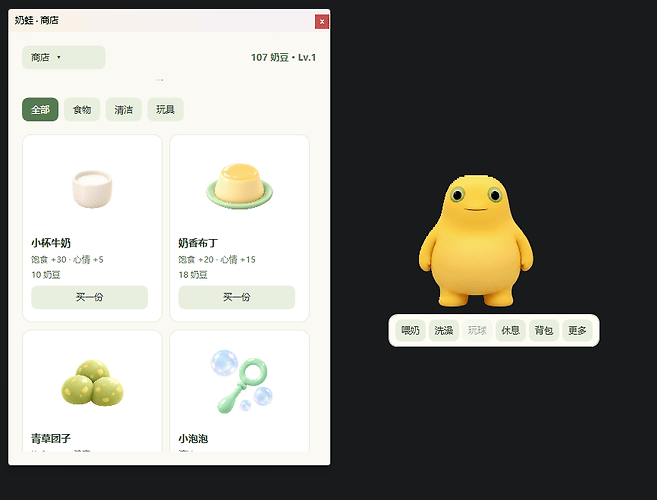Open the 更多 more menu
Image resolution: width=657 pixels, height=500 pixels.
point(577,331)
